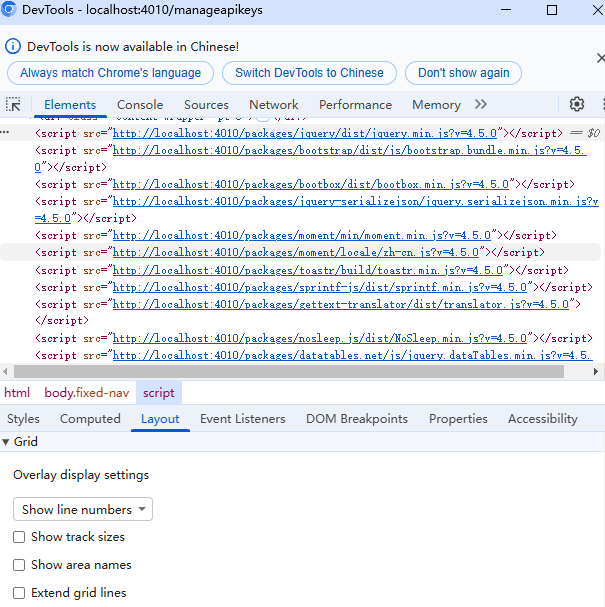Select html in the breadcrumb

[x=17, y=393]
